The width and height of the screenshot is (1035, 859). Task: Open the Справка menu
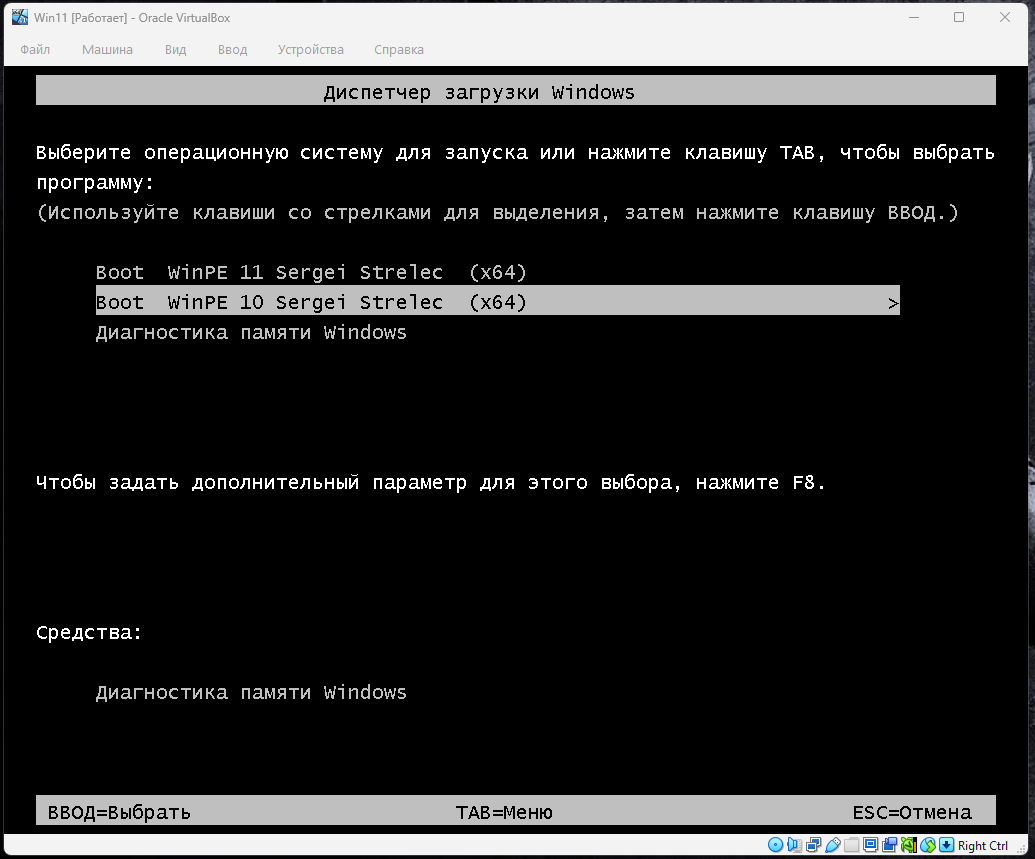[398, 50]
